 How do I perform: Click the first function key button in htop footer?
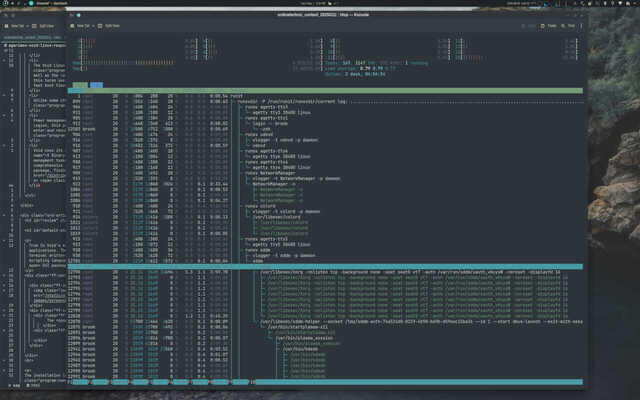pyautogui.click(x=80, y=382)
